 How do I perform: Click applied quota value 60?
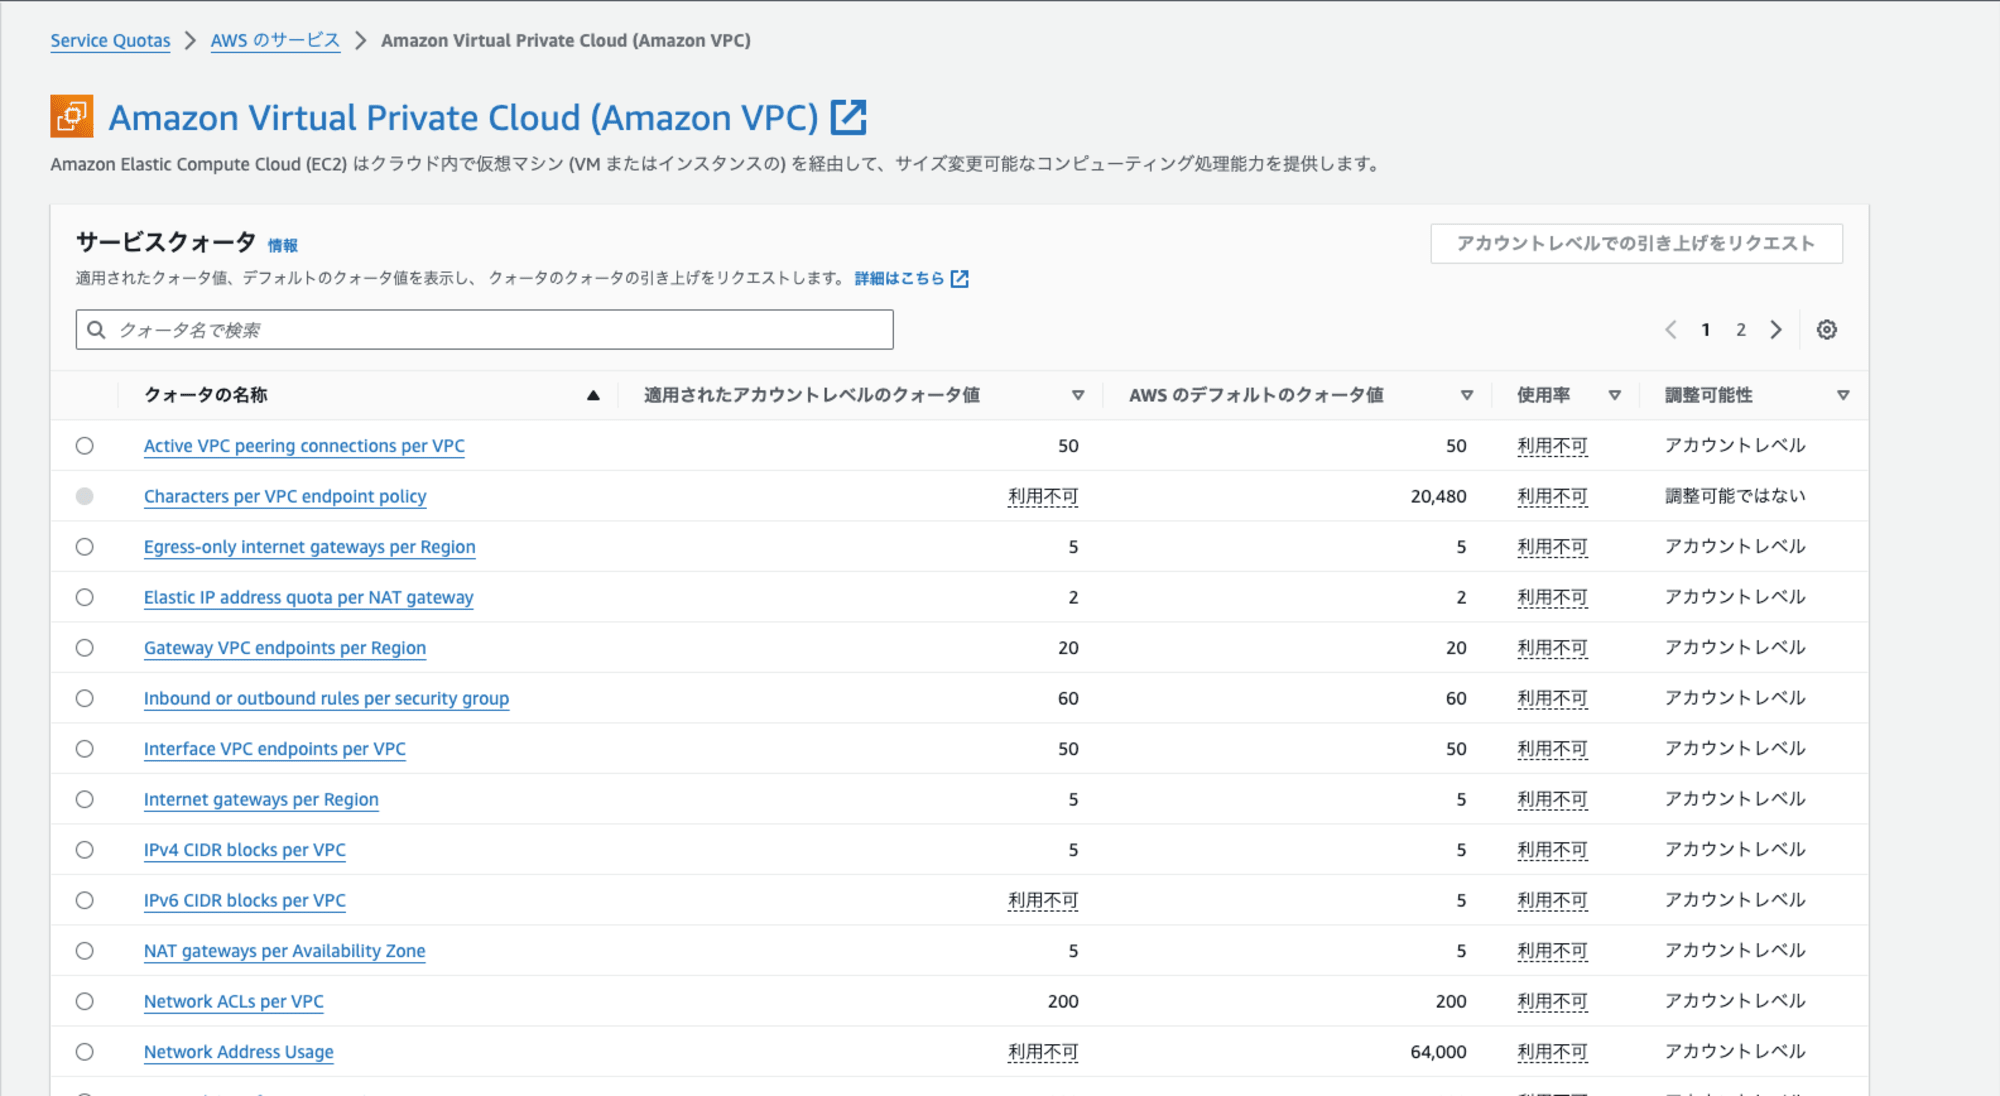click(1068, 698)
